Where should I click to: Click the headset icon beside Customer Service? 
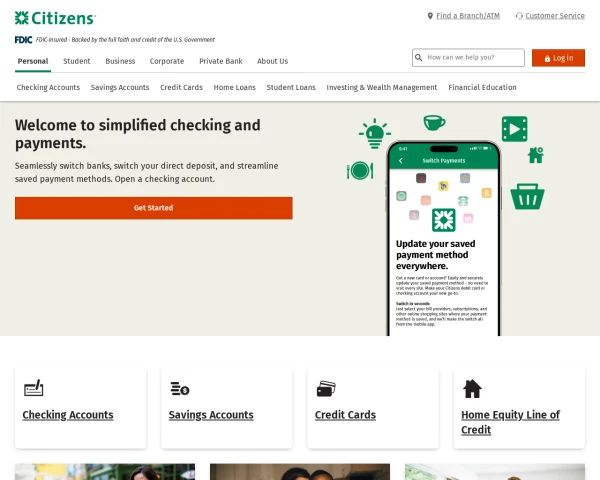(519, 16)
